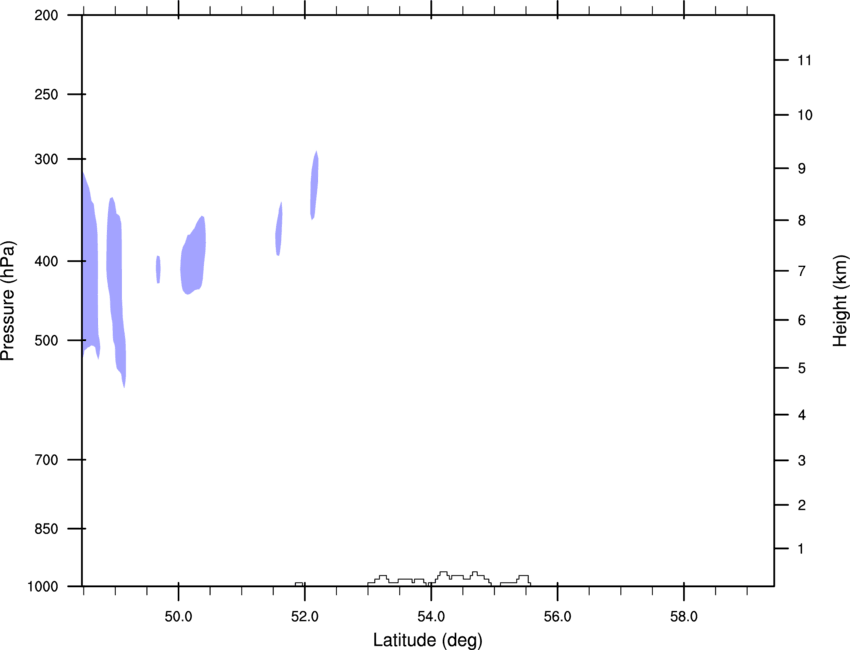Viewport: 850px width, 650px height.
Task: Click the 50.0 latitude tick label
Action: pyautogui.click(x=178, y=617)
